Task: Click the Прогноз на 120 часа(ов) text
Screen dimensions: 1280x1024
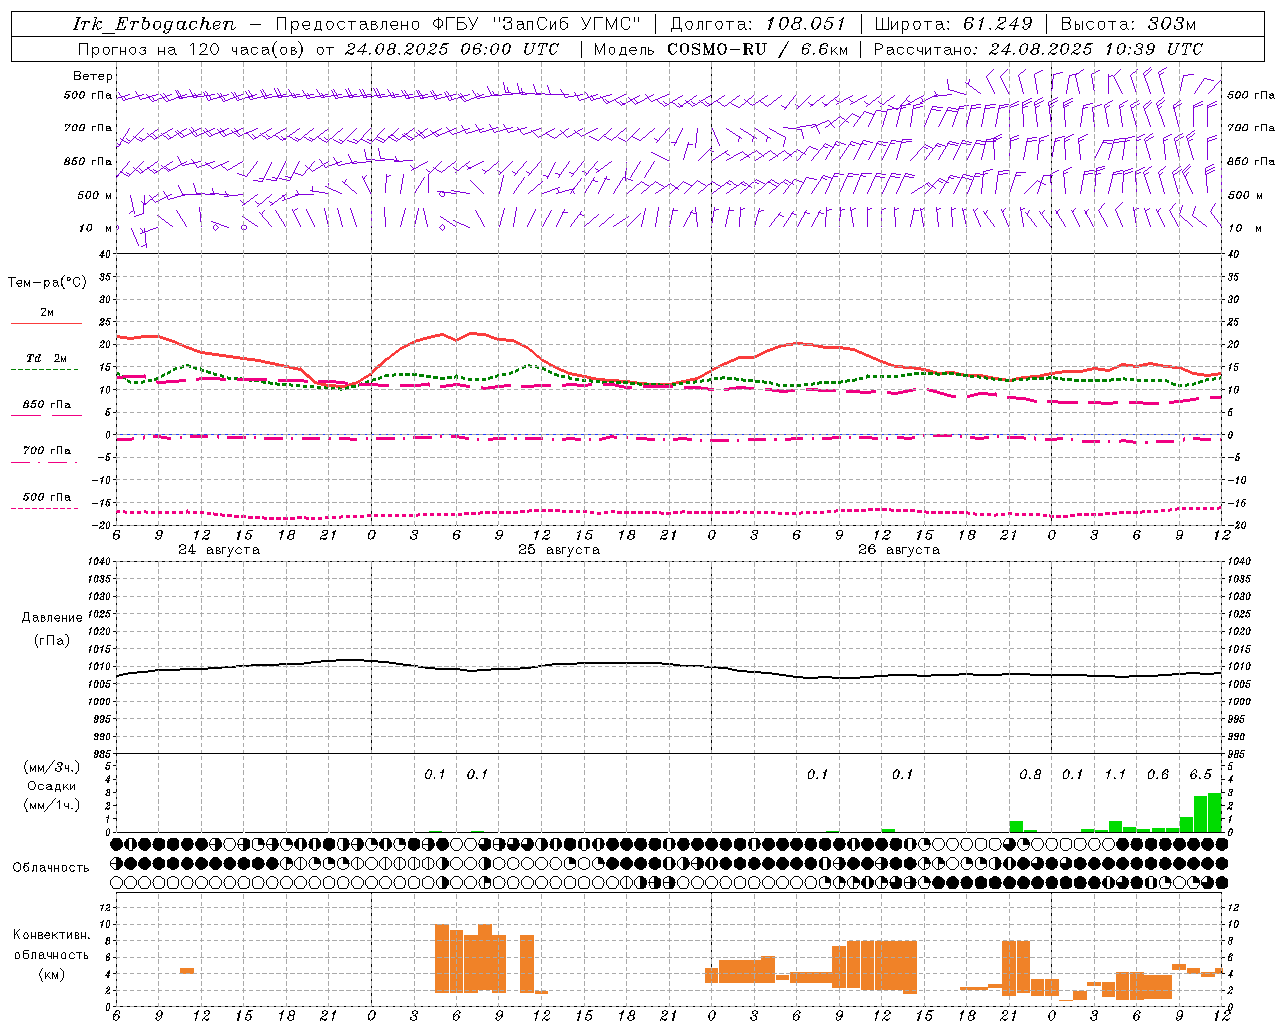Action: 191,49
